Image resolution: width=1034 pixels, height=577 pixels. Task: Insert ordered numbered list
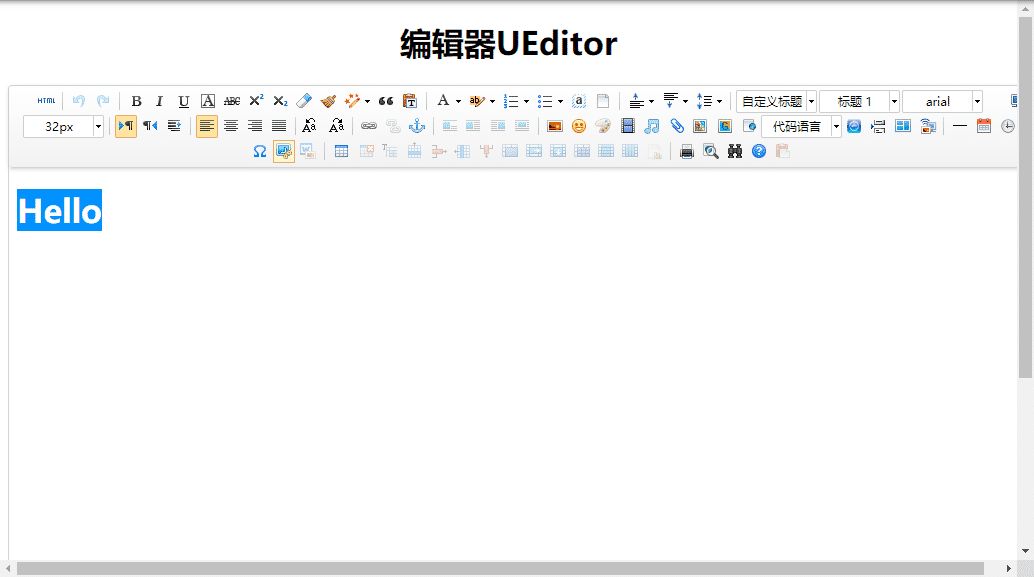pos(511,101)
